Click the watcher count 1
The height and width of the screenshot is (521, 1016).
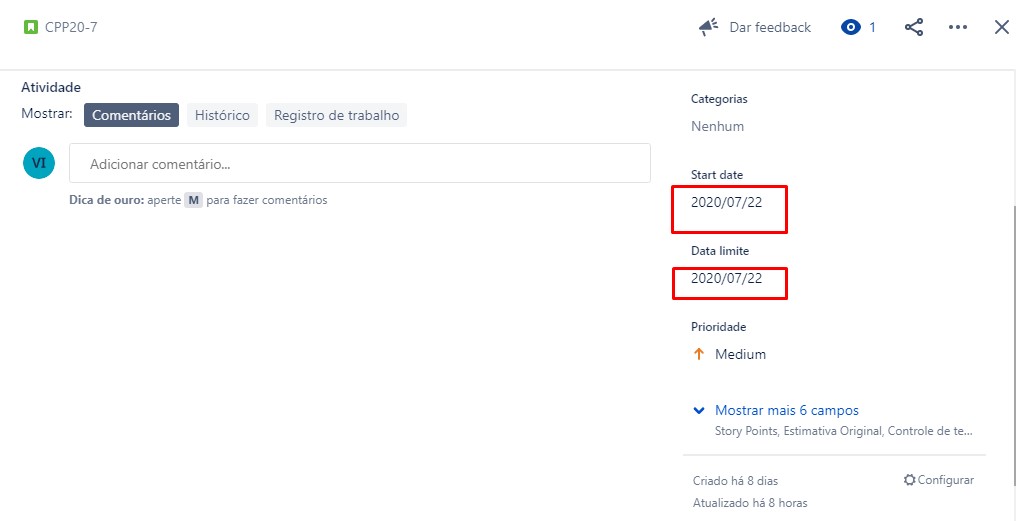click(x=872, y=27)
